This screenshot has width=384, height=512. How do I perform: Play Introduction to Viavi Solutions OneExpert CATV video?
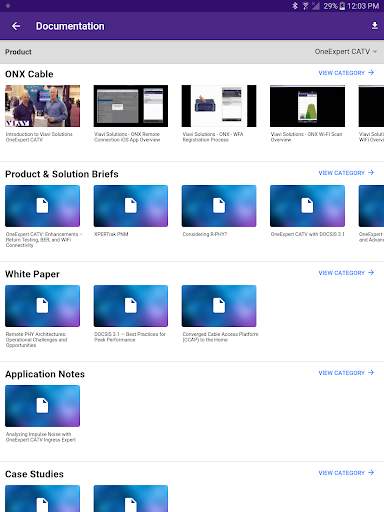coord(42,106)
